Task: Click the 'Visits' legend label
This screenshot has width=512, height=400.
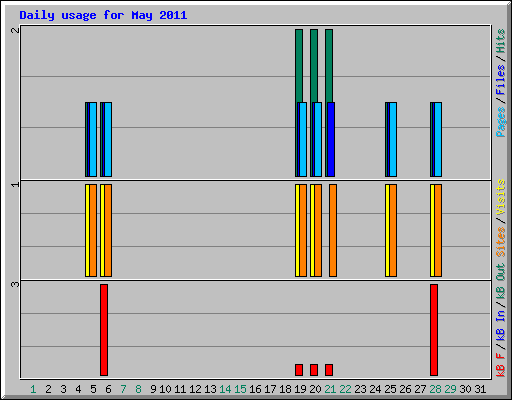Action: pos(501,198)
